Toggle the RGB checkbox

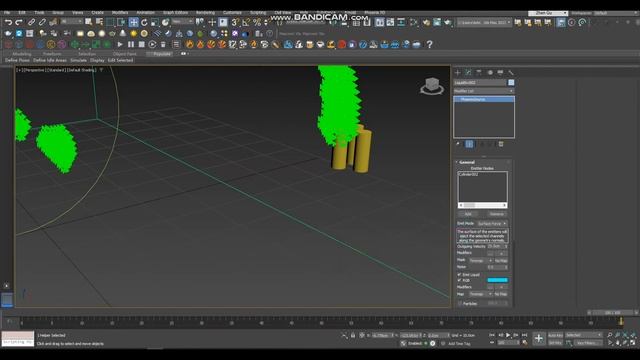[459, 280]
